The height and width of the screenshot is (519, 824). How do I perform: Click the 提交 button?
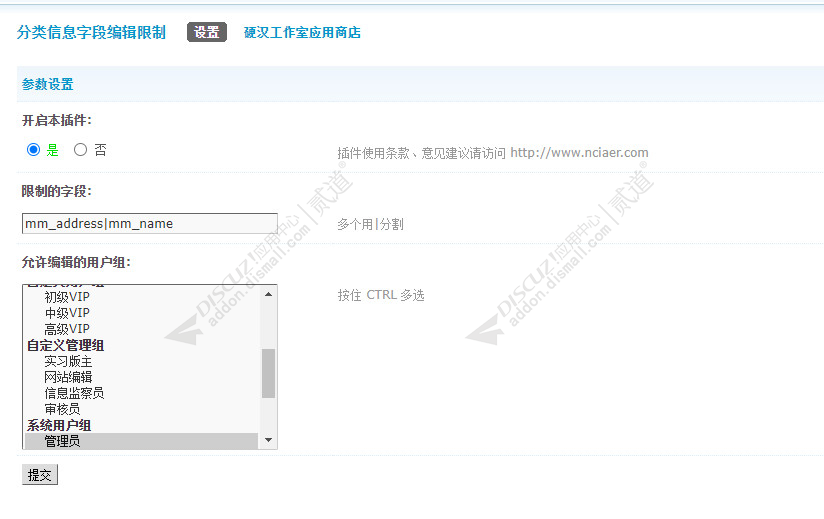click(39, 475)
